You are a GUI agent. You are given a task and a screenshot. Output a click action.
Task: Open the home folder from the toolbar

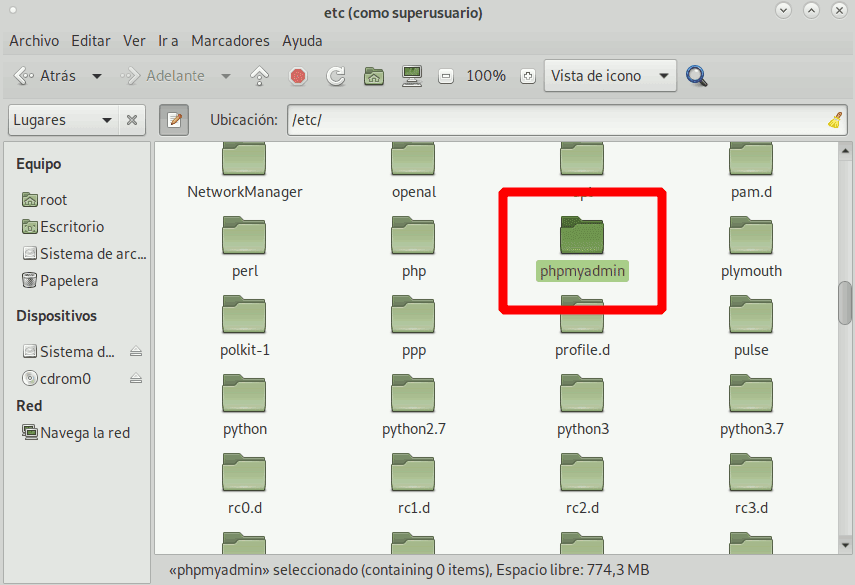[x=374, y=76]
